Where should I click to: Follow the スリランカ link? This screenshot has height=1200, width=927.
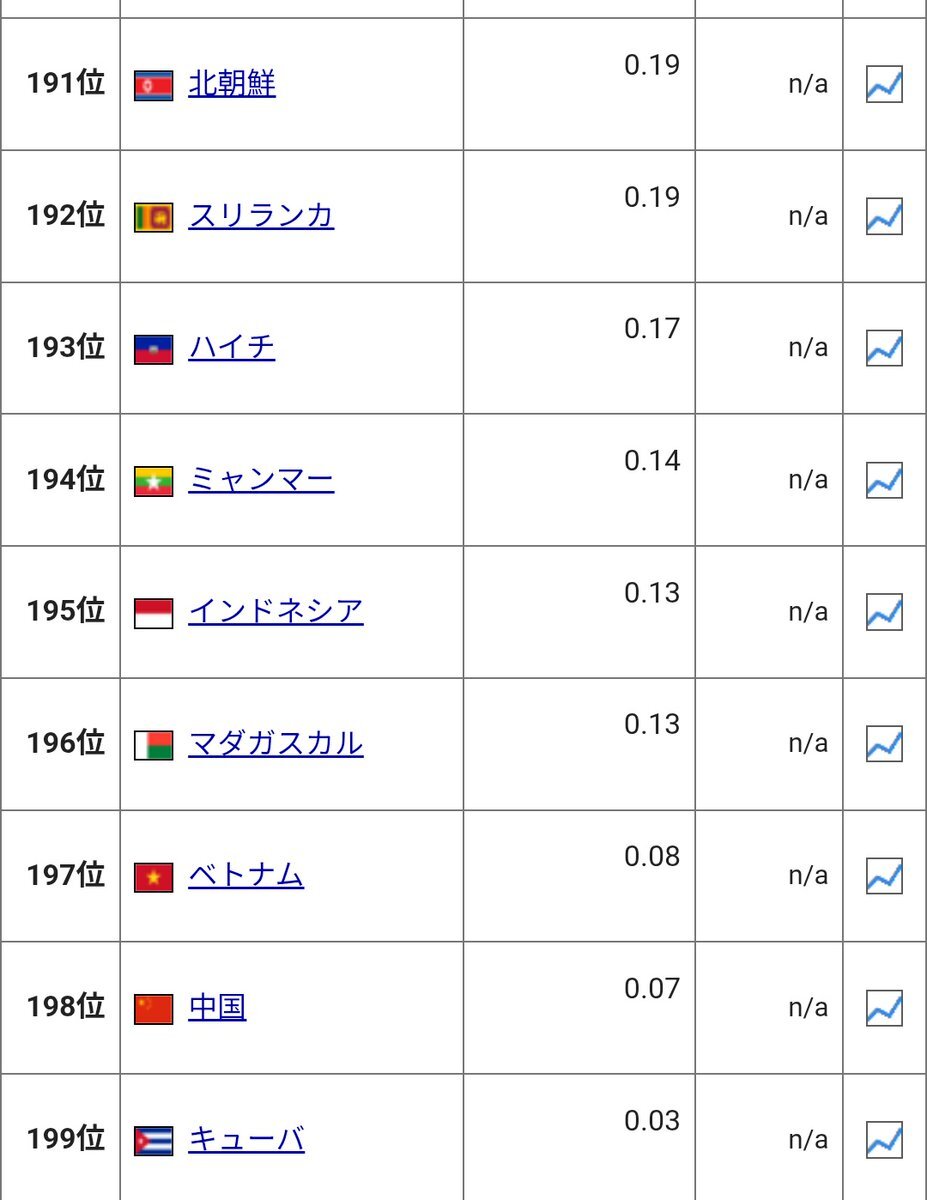click(260, 216)
